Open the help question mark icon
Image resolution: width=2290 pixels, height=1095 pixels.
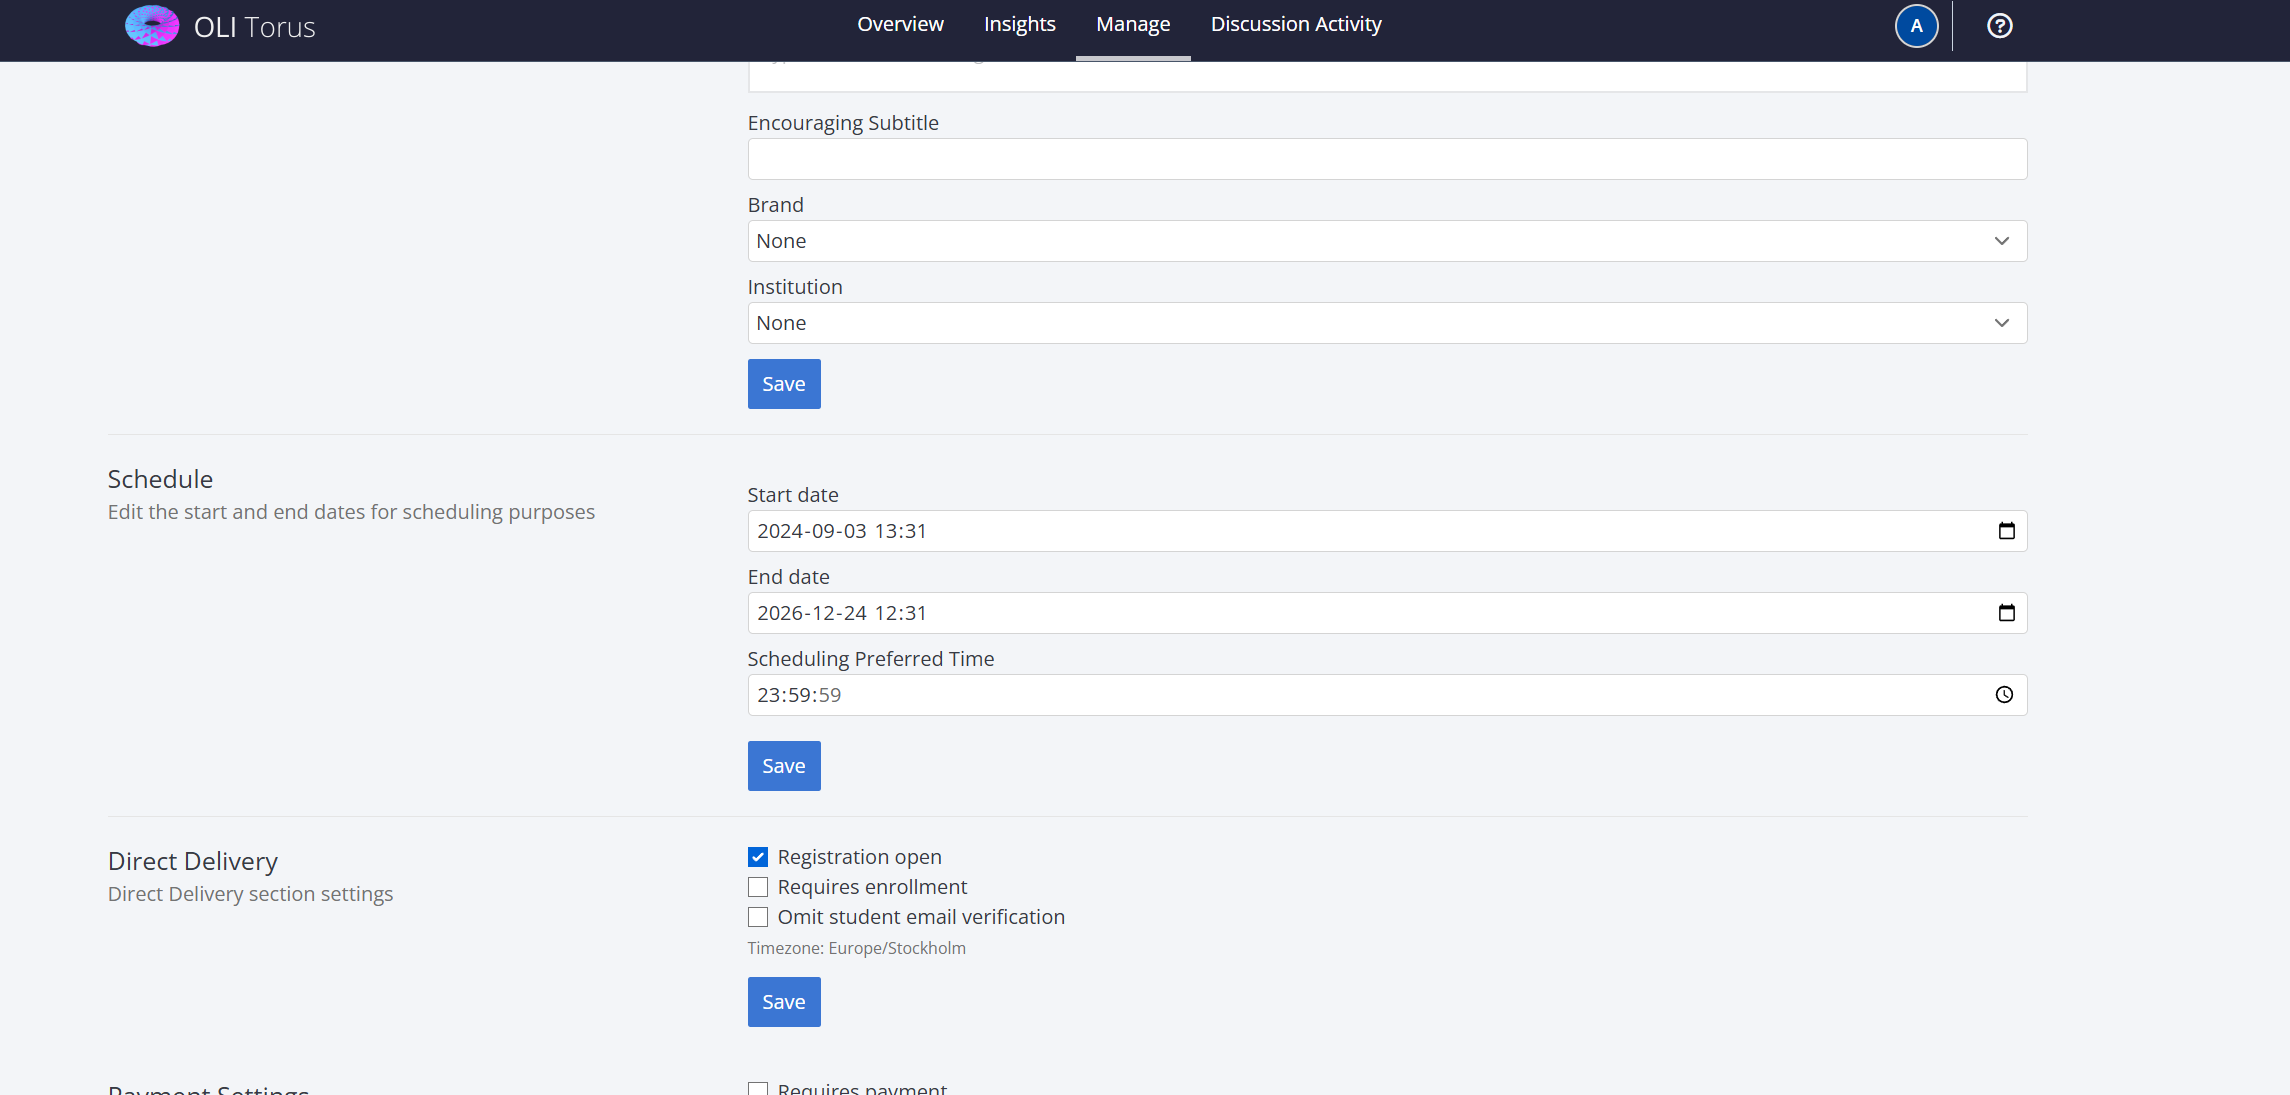coord(1999,26)
